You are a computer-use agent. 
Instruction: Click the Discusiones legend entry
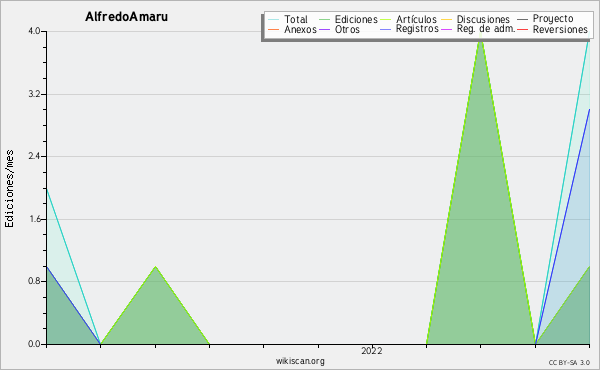476,19
